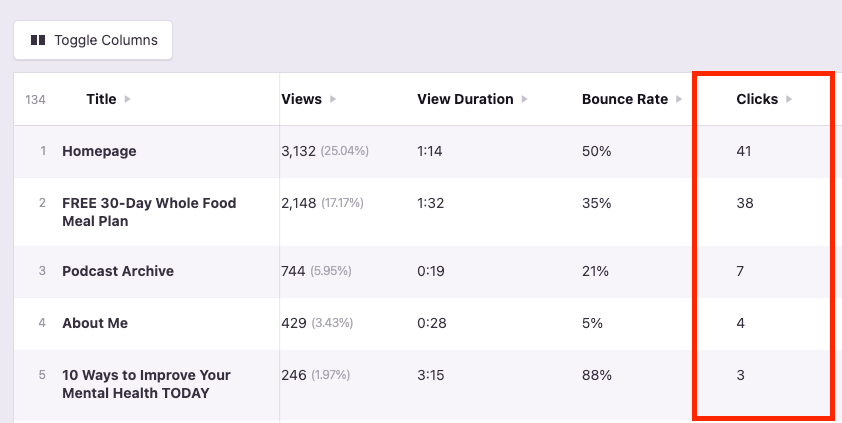The width and height of the screenshot is (842, 423).
Task: Click the columns icon beside Toggle Columns
Action: tap(38, 40)
